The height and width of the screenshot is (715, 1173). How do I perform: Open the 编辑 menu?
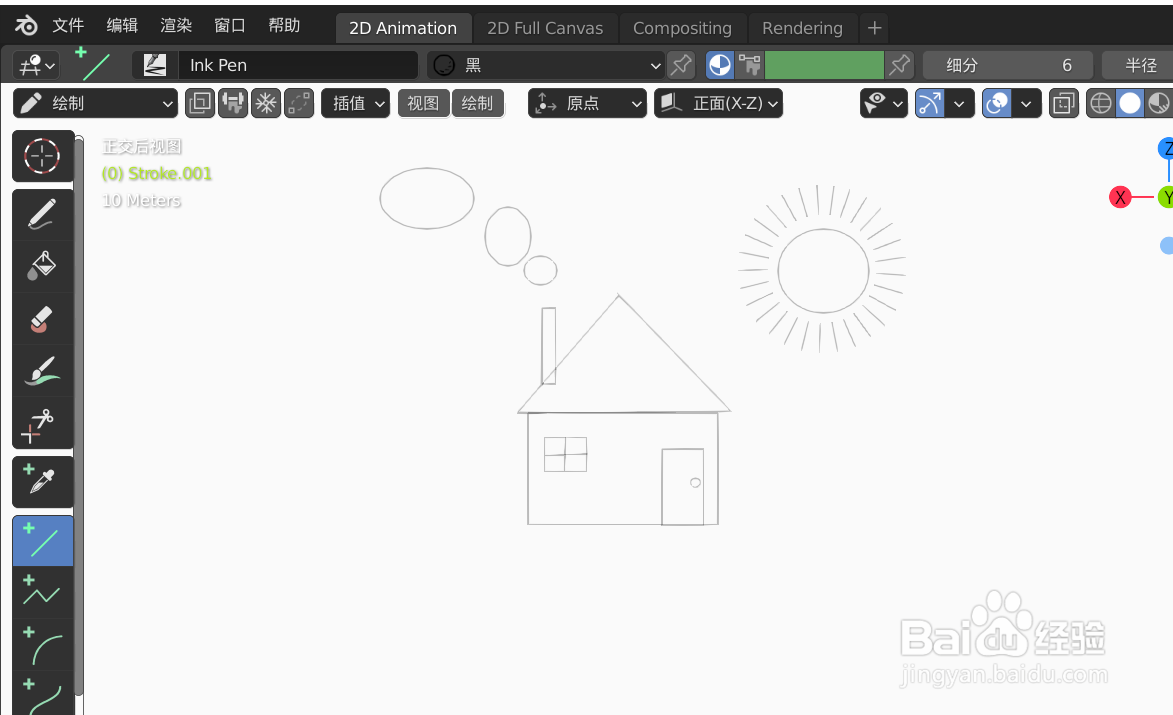pos(122,26)
